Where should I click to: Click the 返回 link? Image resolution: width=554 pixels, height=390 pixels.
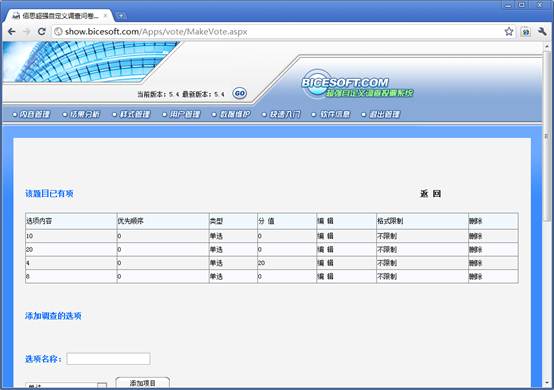[430, 194]
